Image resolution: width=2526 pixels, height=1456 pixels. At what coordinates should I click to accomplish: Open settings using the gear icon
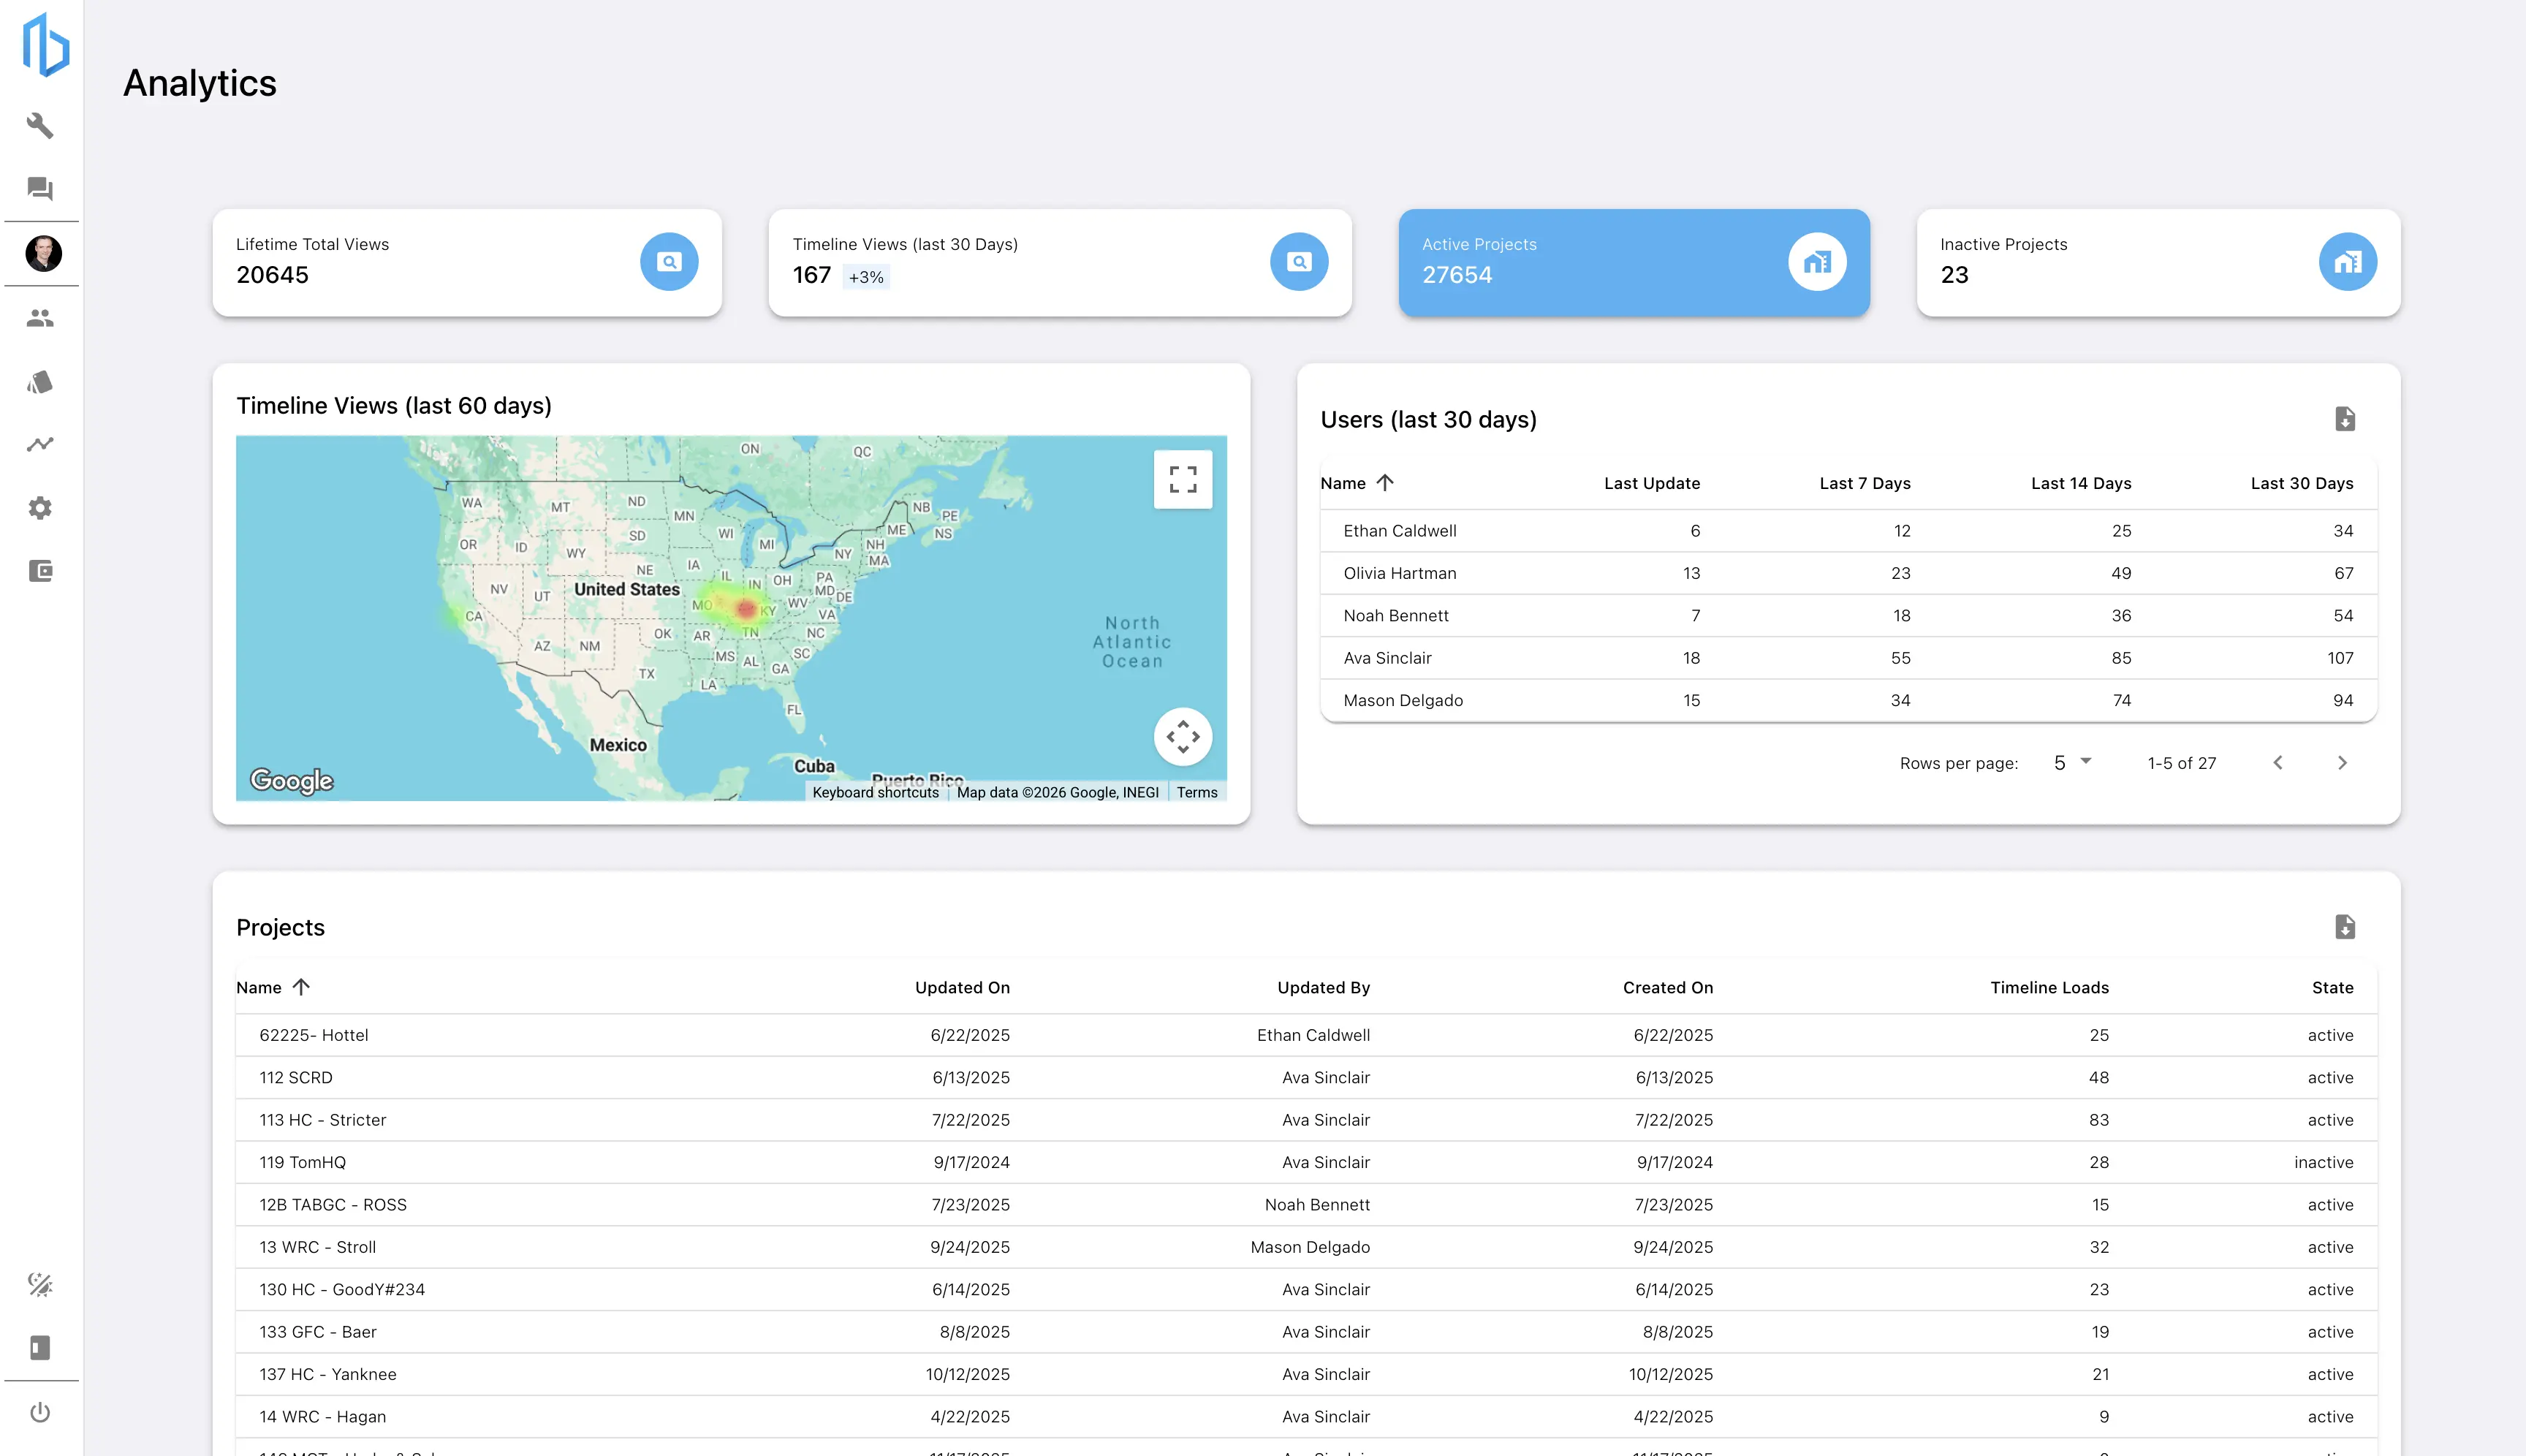pos(40,508)
